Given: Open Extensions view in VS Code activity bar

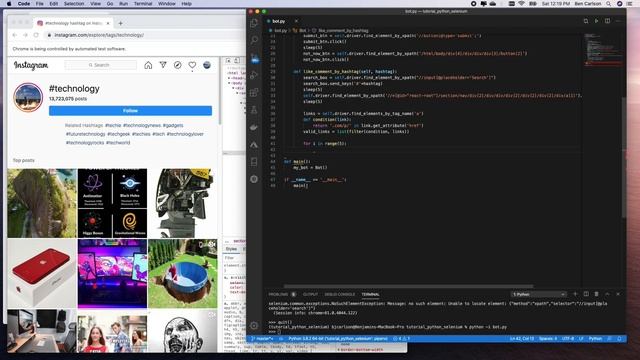Looking at the screenshot, I should [x=254, y=93].
